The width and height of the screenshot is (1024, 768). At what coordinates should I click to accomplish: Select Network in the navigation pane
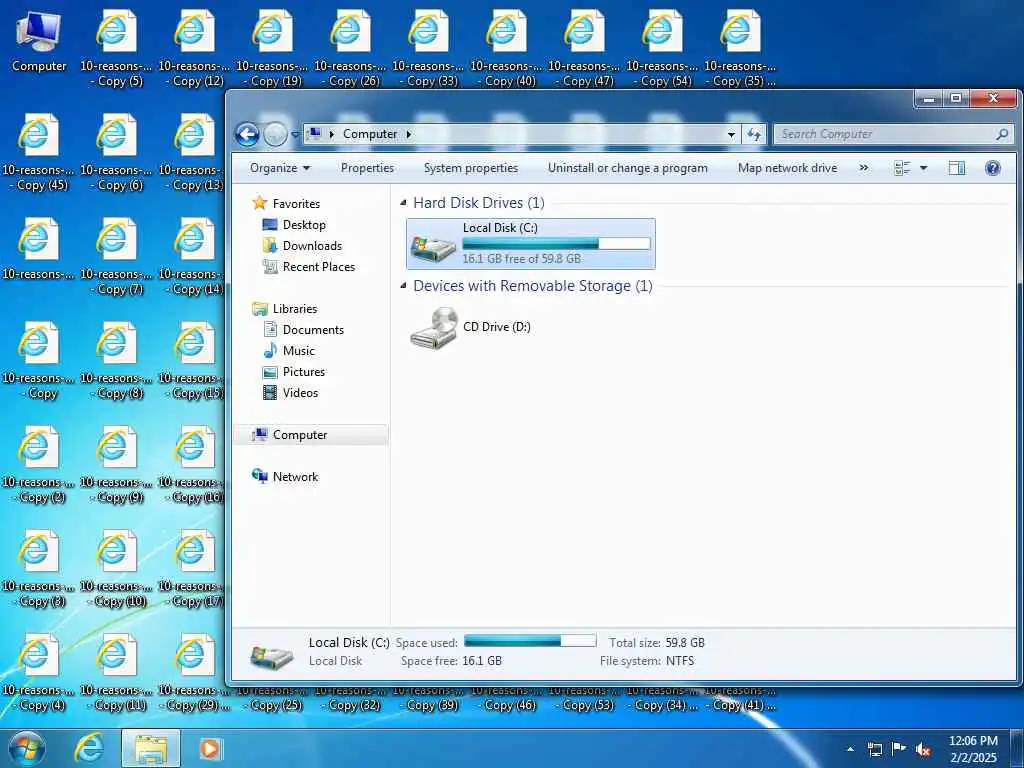point(285,477)
